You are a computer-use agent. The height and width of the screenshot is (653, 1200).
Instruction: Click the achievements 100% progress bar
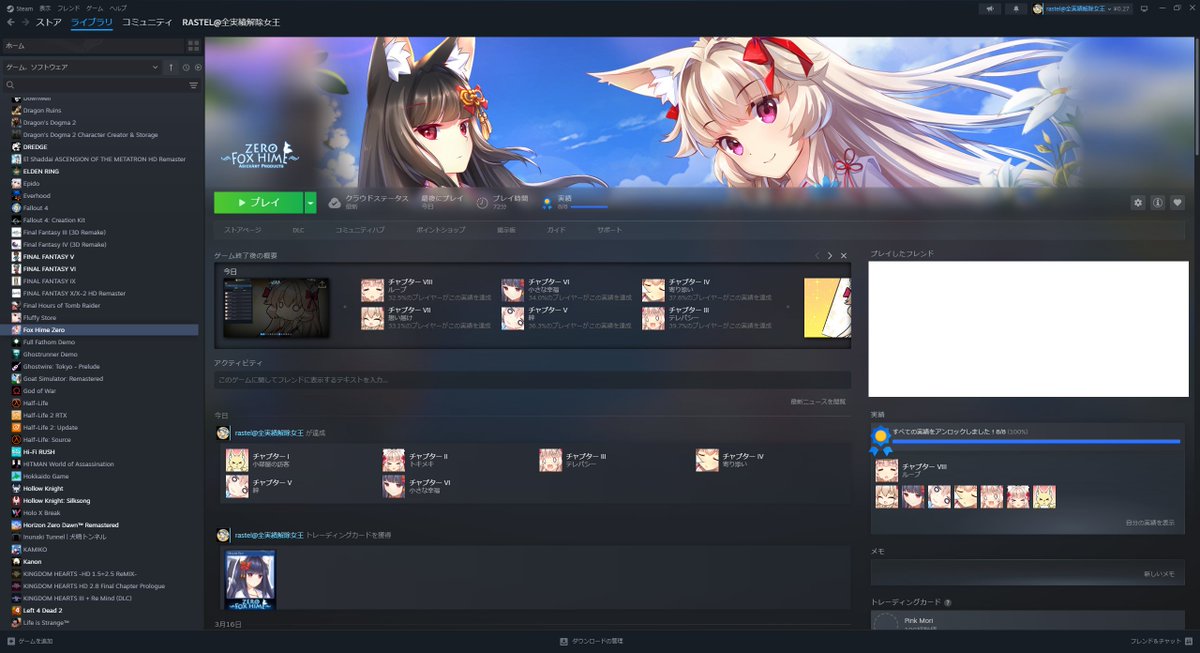click(1036, 441)
